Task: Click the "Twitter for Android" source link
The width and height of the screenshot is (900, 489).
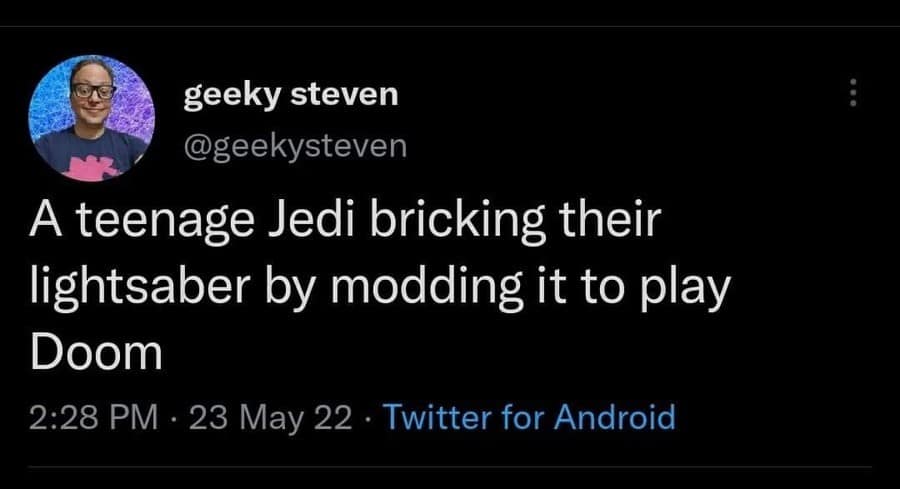Action: [528, 416]
